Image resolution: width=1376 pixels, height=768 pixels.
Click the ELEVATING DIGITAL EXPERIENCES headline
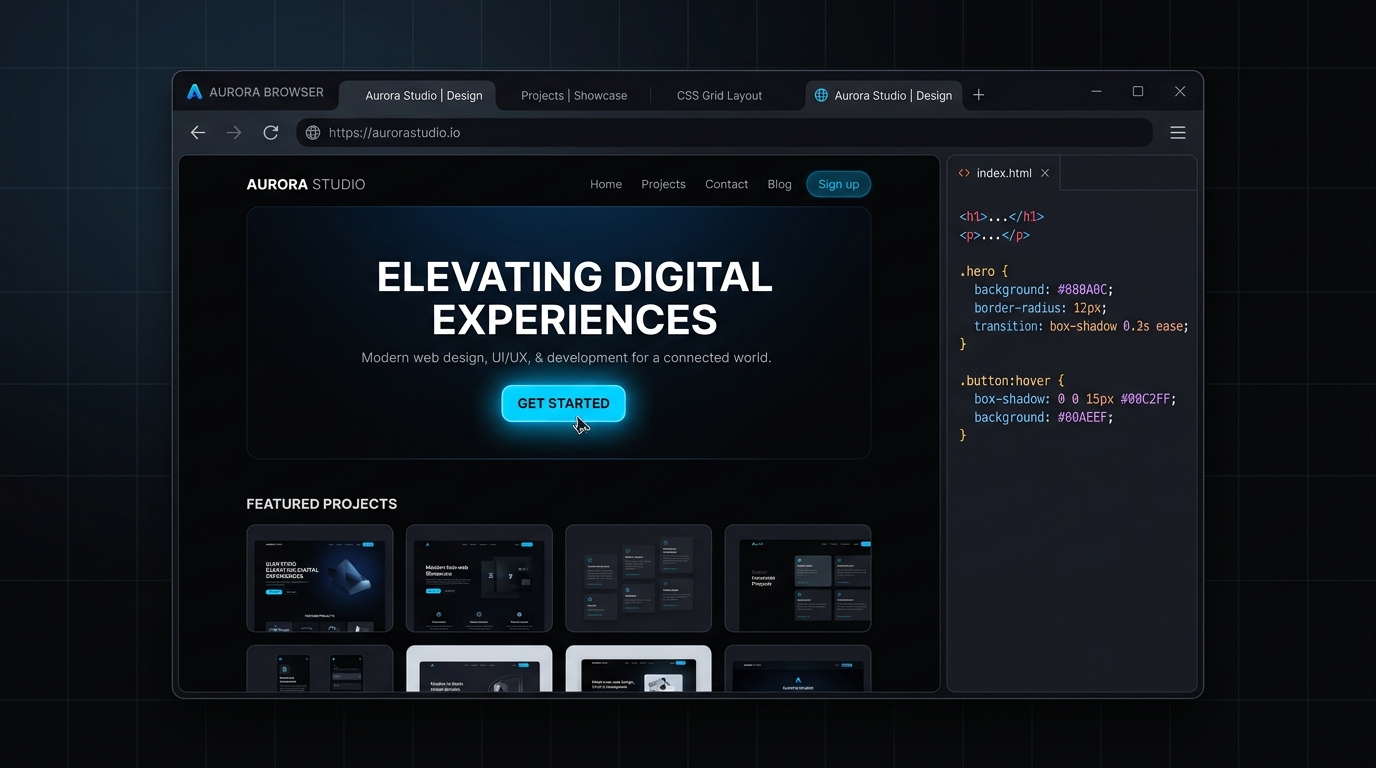pyautogui.click(x=575, y=298)
